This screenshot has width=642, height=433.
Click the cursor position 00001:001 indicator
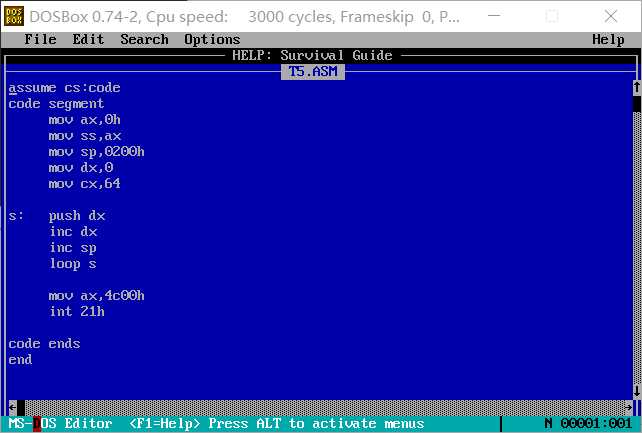pyautogui.click(x=596, y=424)
